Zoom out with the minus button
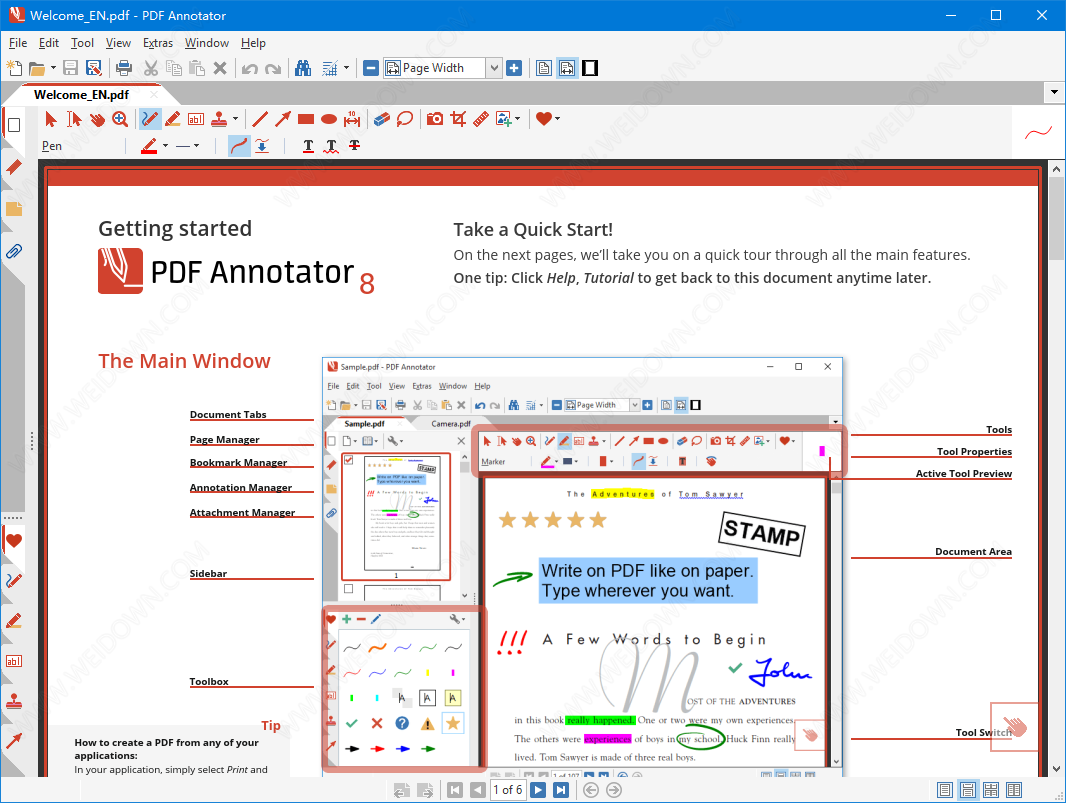This screenshot has width=1066, height=803. click(371, 68)
